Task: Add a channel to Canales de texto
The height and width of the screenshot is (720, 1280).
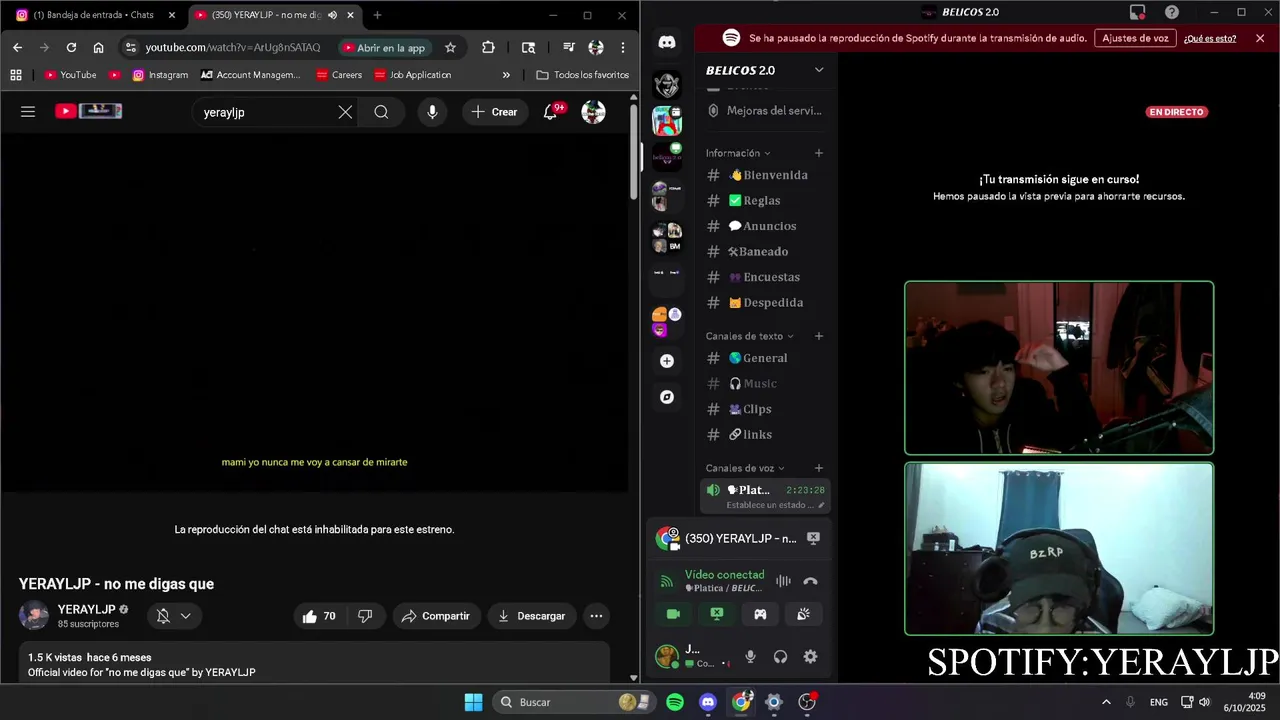Action: pyautogui.click(x=819, y=336)
